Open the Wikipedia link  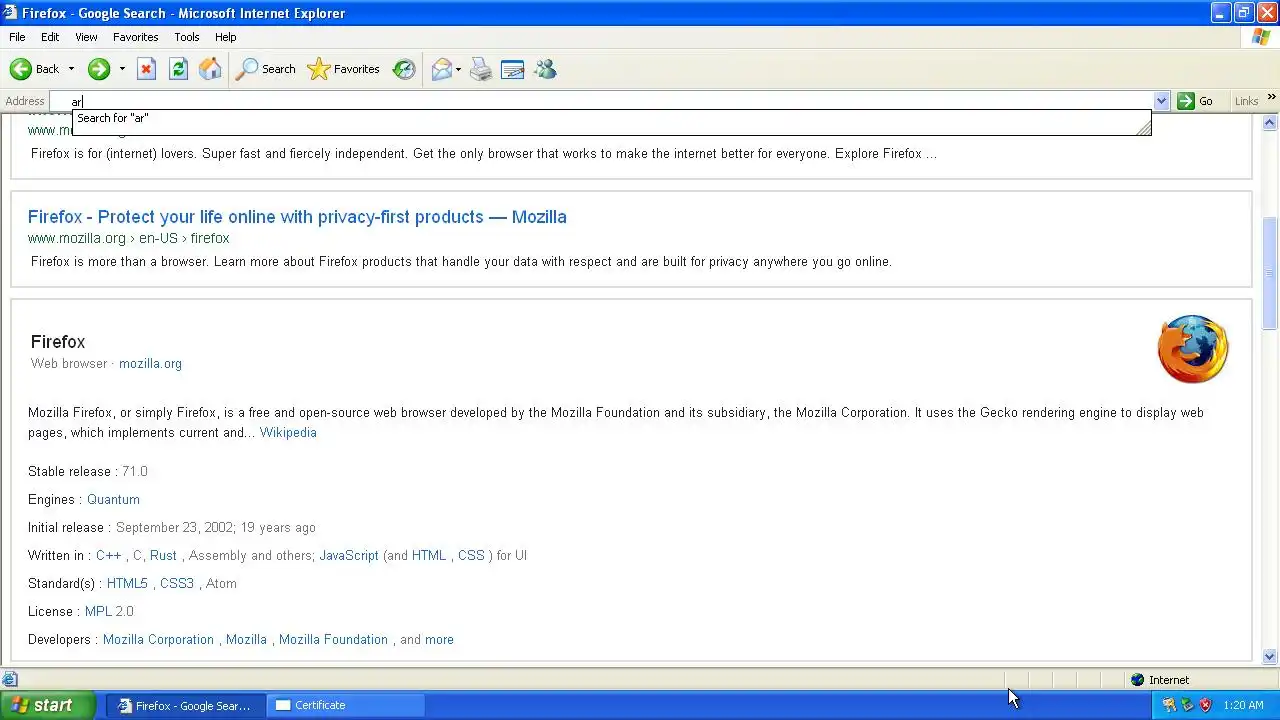pyautogui.click(x=288, y=433)
